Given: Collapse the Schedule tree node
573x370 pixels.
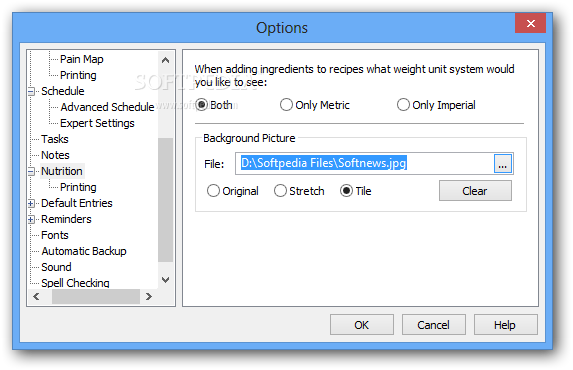Looking at the screenshot, I should [x=31, y=91].
